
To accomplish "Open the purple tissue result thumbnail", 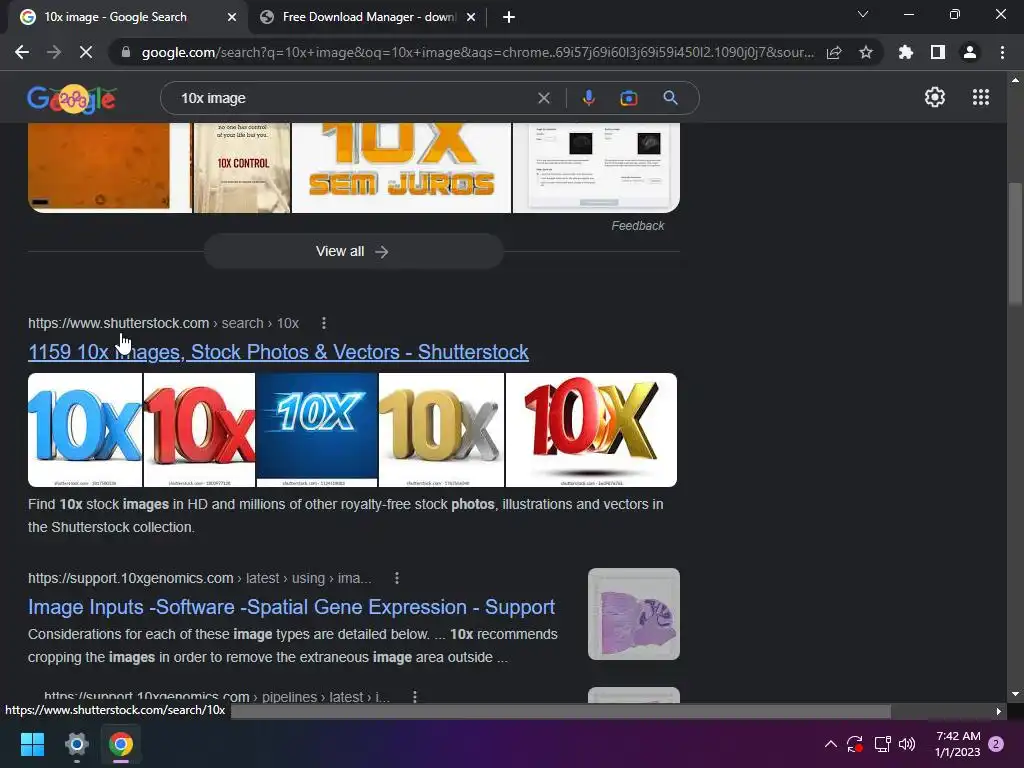I will click(633, 614).
